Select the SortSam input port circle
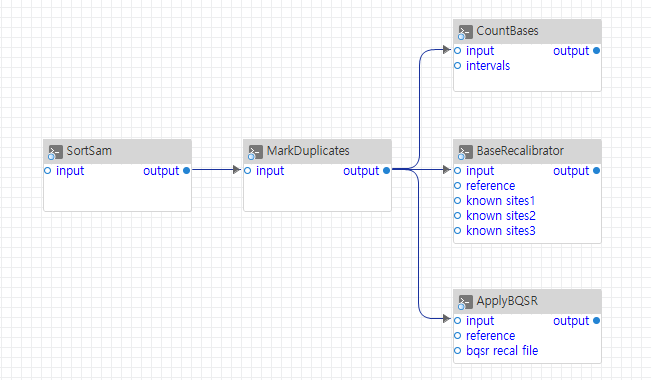651x380 pixels. pos(47,170)
